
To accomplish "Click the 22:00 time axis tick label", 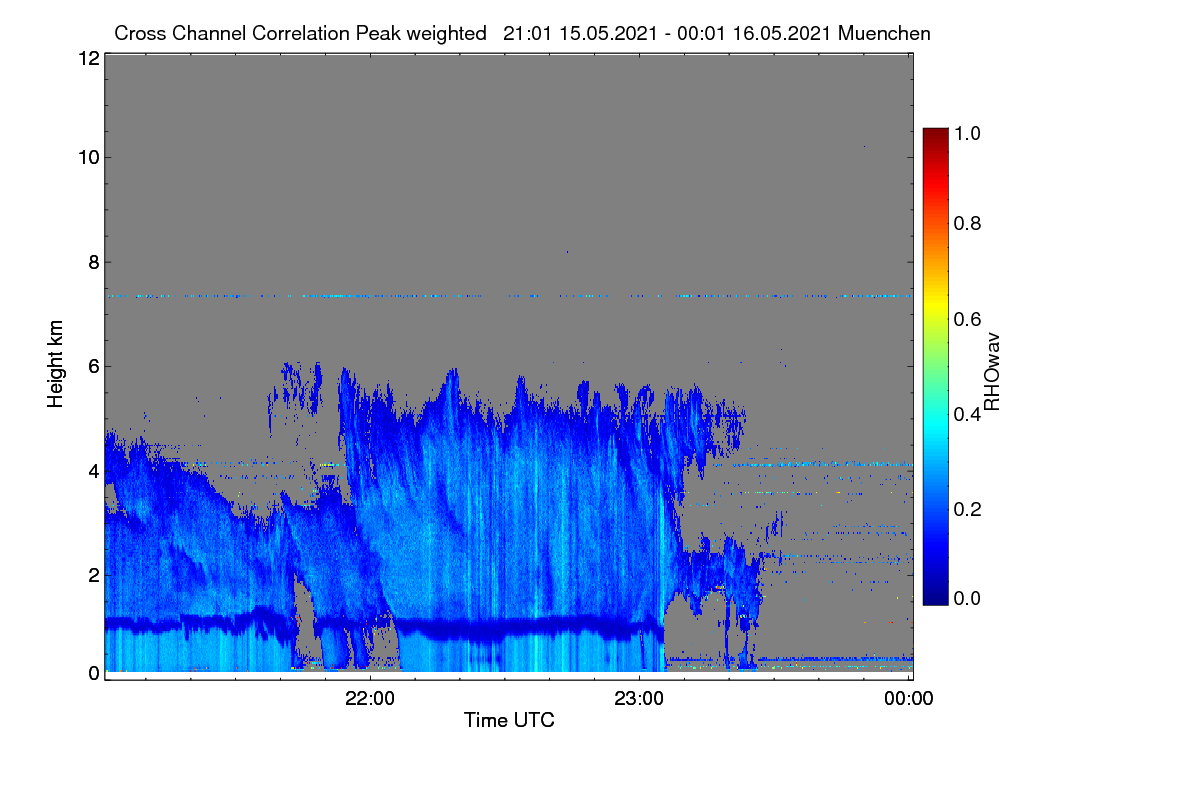I will tap(370, 699).
